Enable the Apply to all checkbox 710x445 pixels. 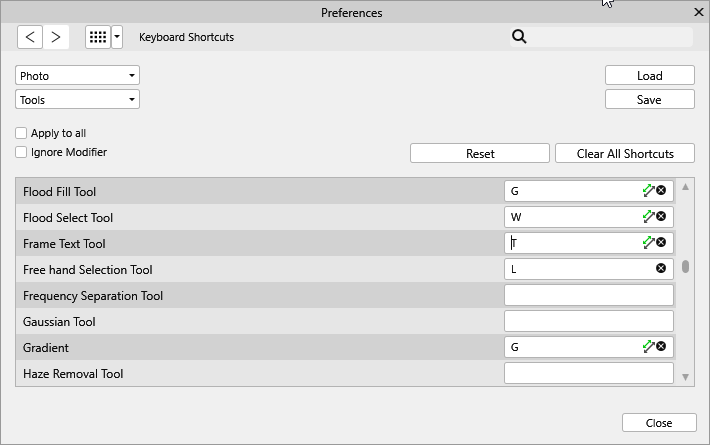click(22, 133)
